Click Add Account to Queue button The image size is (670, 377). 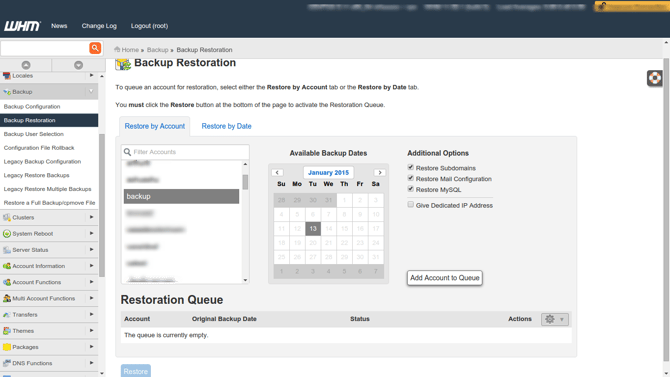444,278
